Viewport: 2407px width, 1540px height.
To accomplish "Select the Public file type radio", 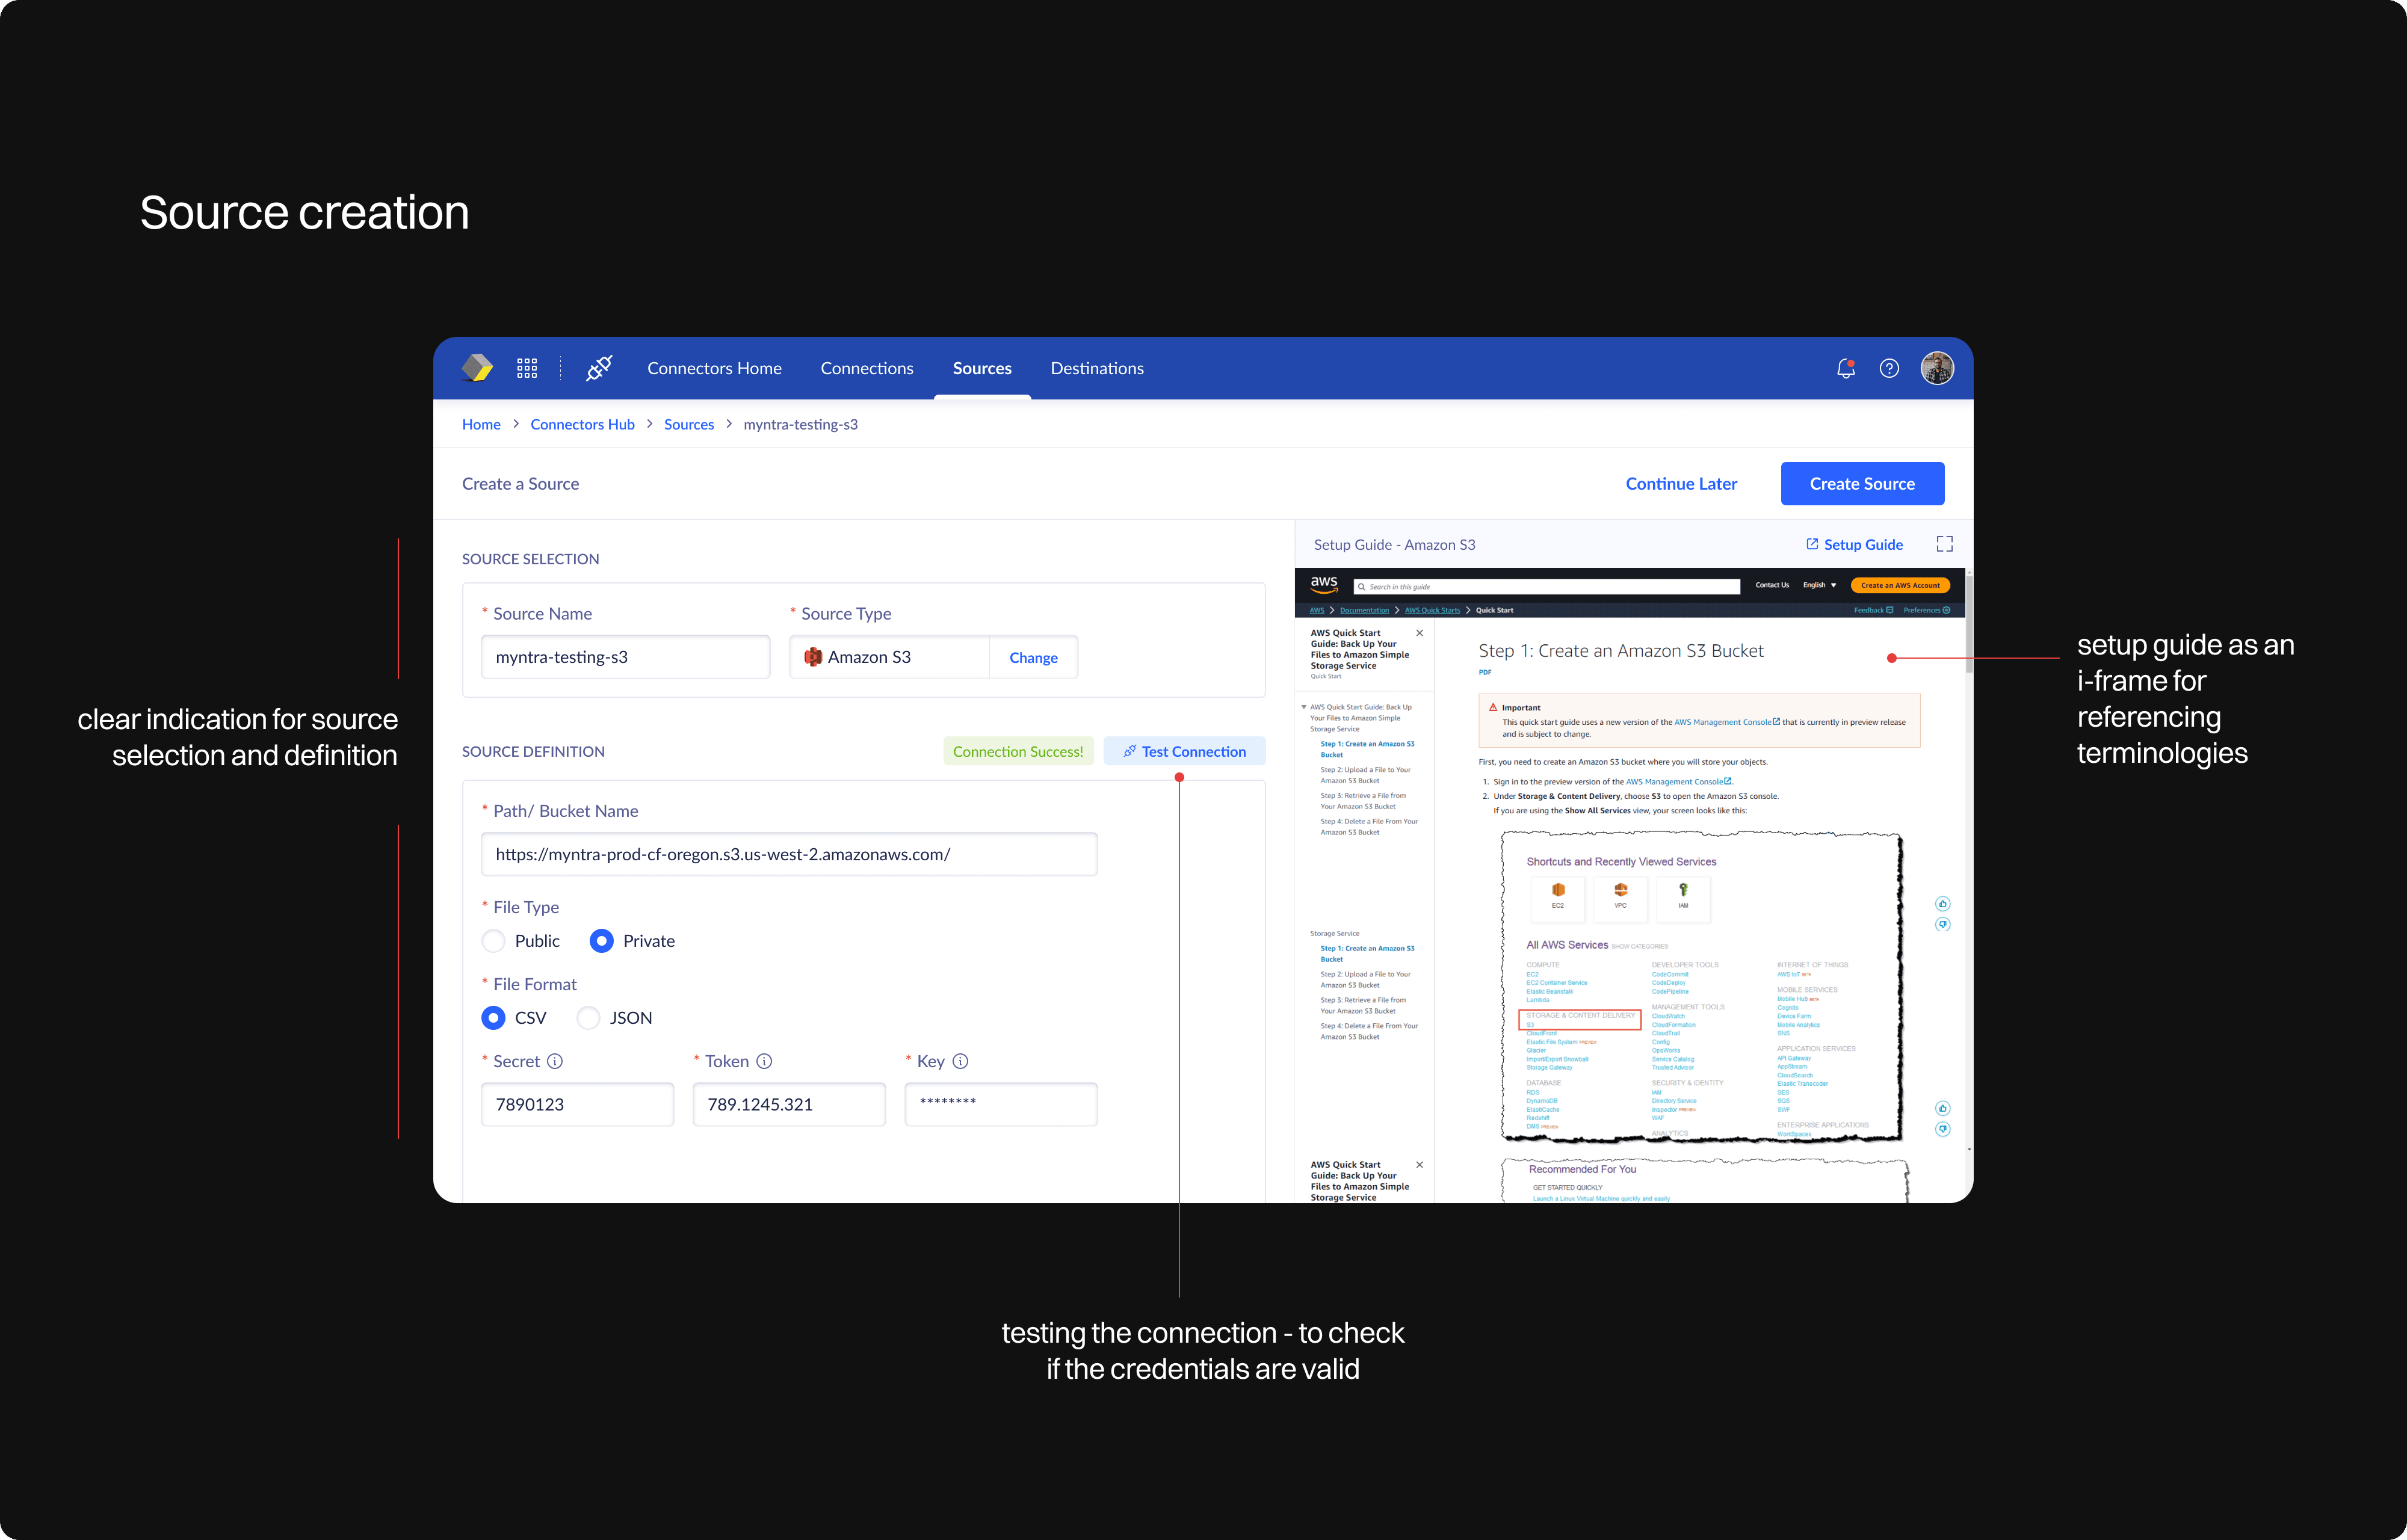I will click(x=493, y=941).
